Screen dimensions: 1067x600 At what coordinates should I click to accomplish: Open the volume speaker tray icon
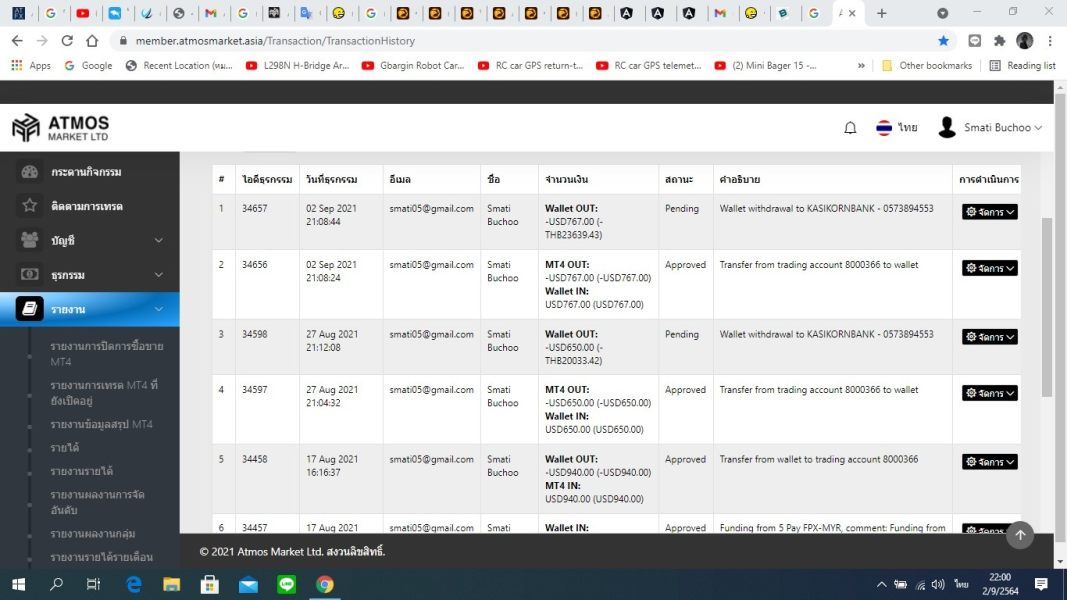point(938,584)
